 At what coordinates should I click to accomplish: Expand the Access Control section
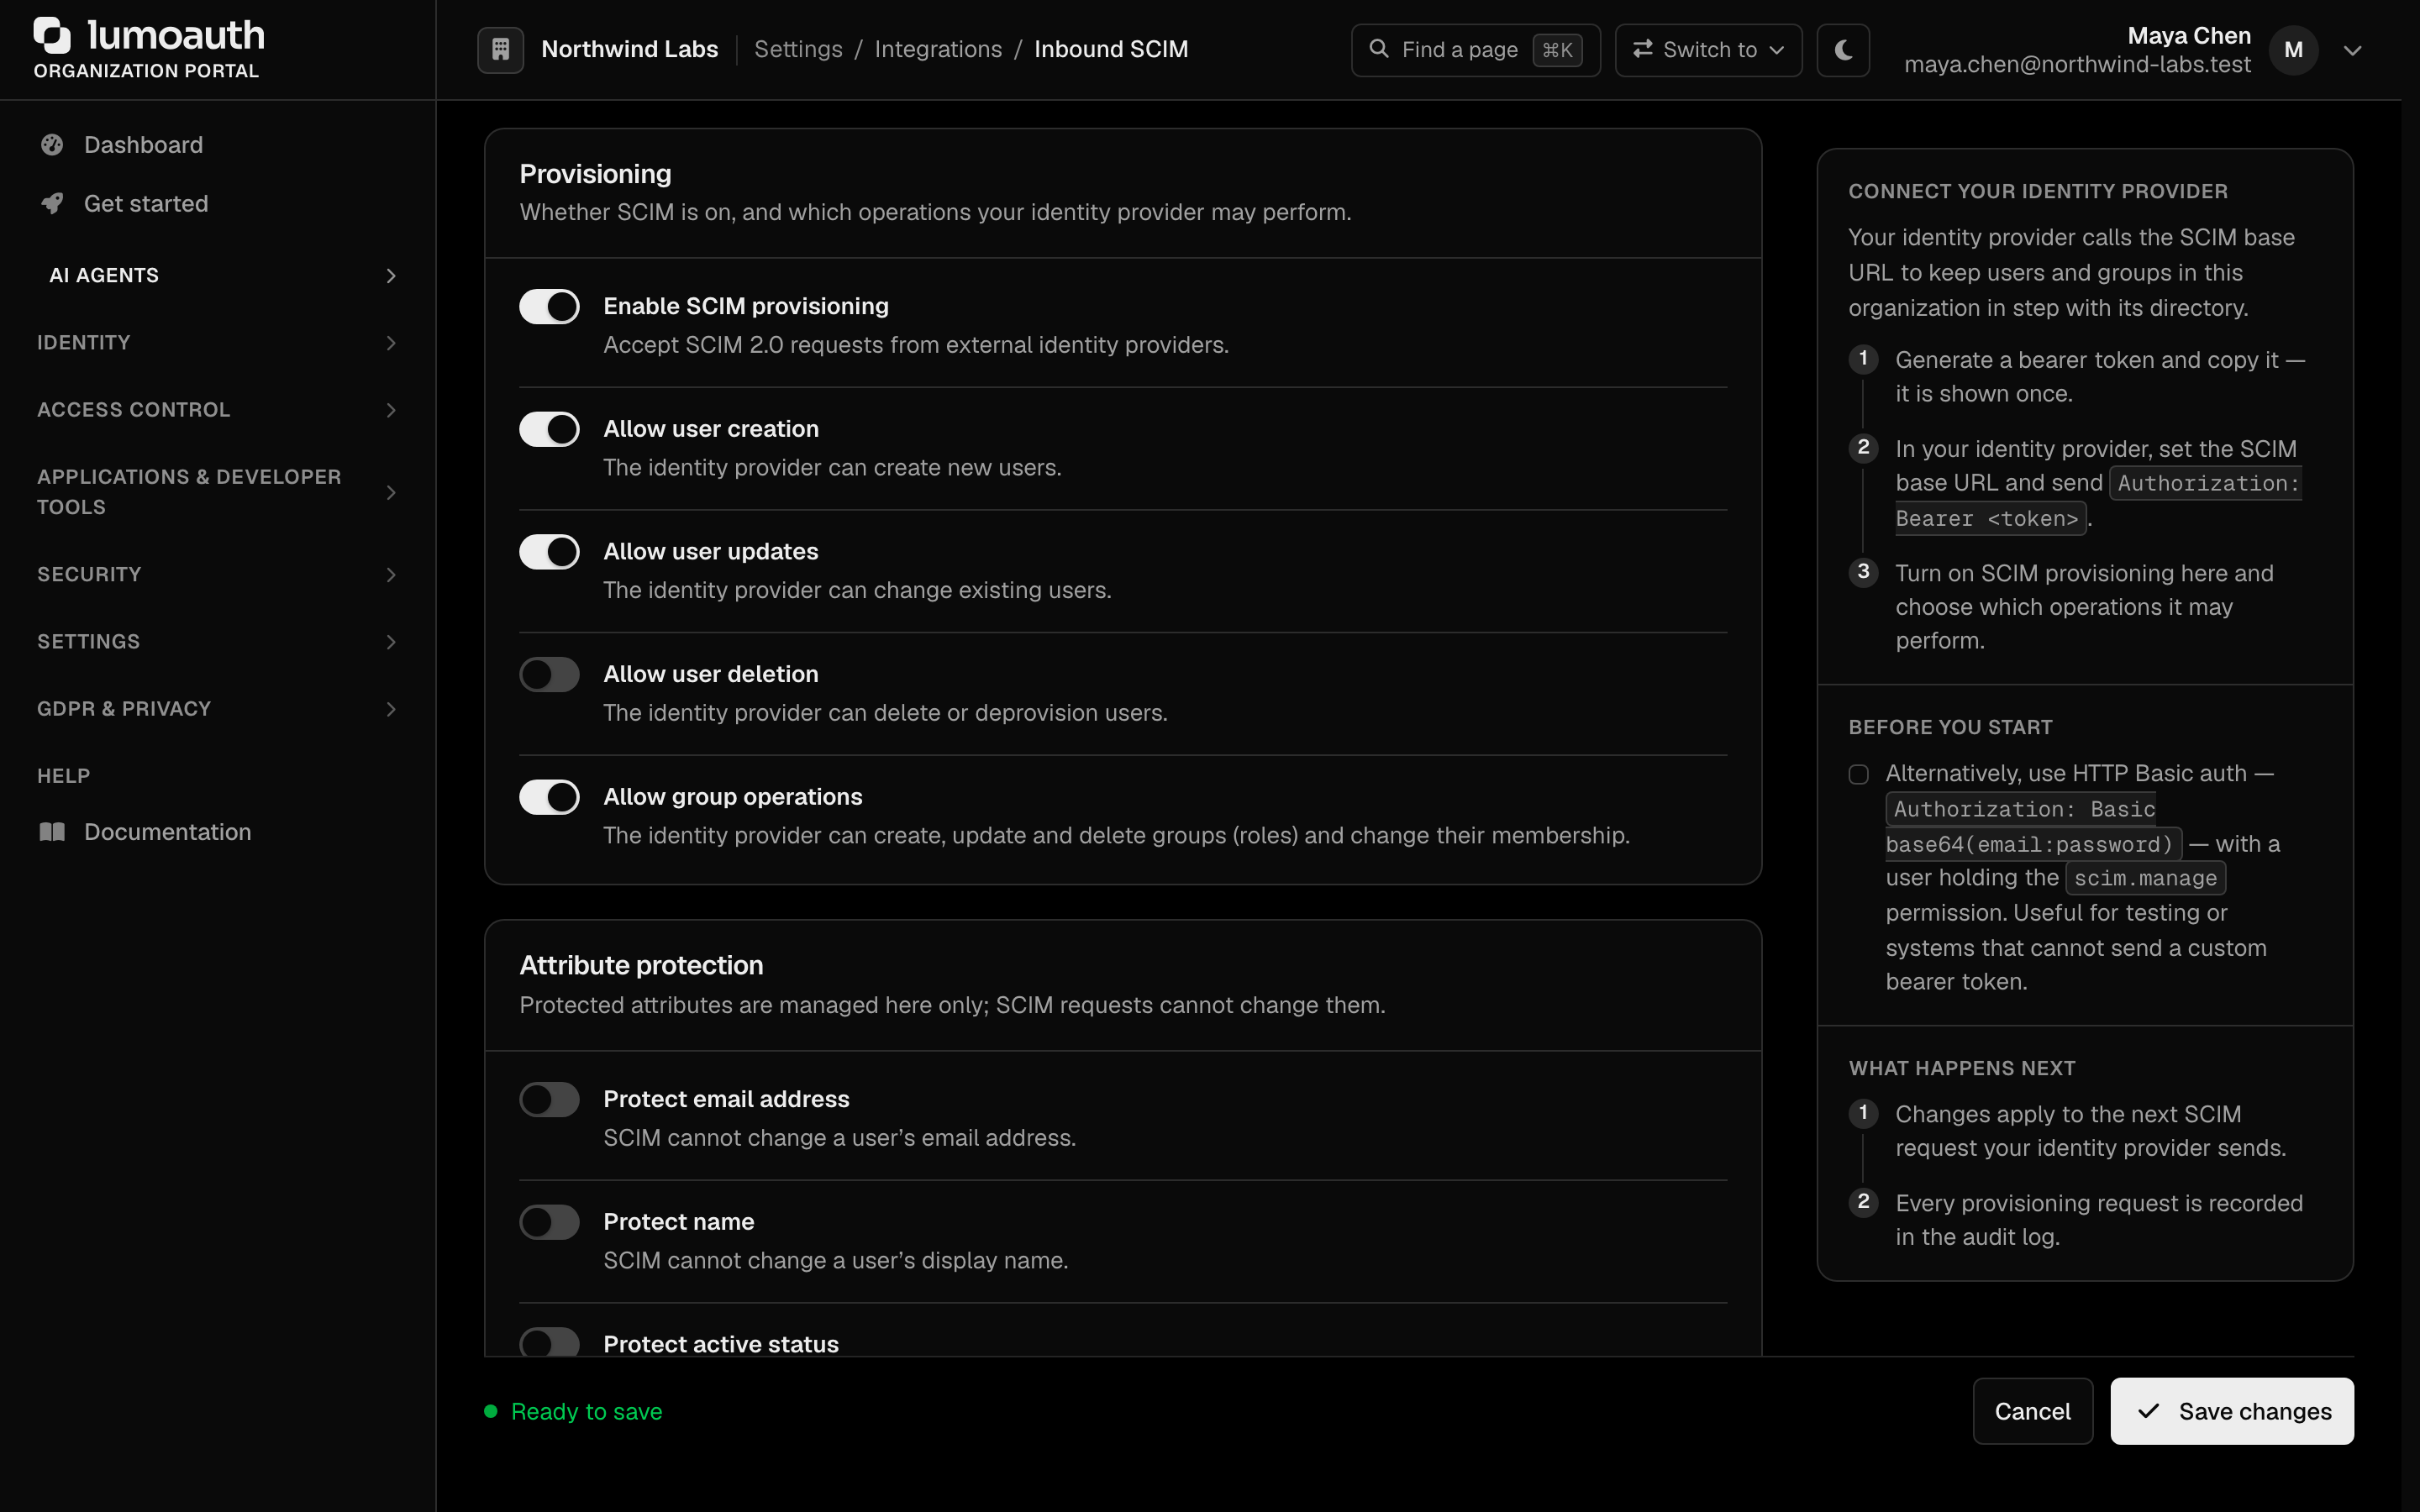[x=216, y=410]
